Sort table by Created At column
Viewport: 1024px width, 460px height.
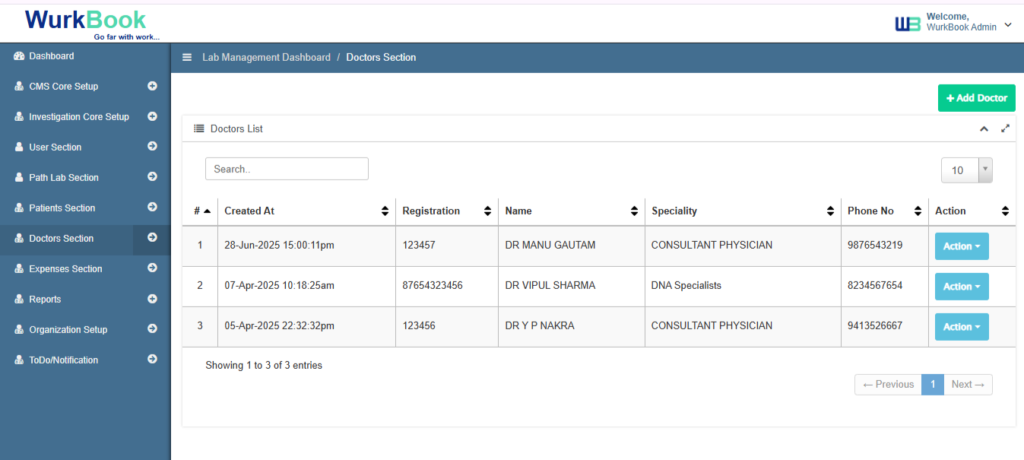305,211
